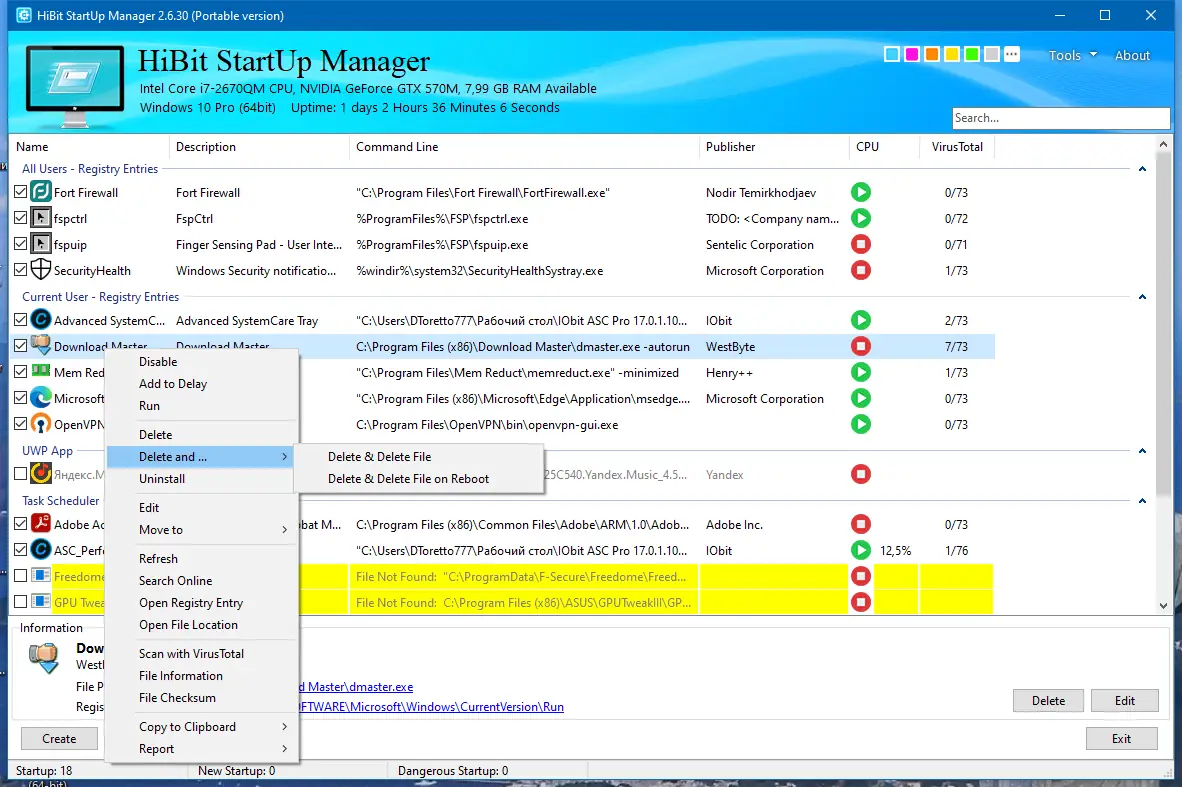Viewport: 1182px width, 787px height.
Task: Click the red stopped icon for fspuip
Action: (861, 244)
